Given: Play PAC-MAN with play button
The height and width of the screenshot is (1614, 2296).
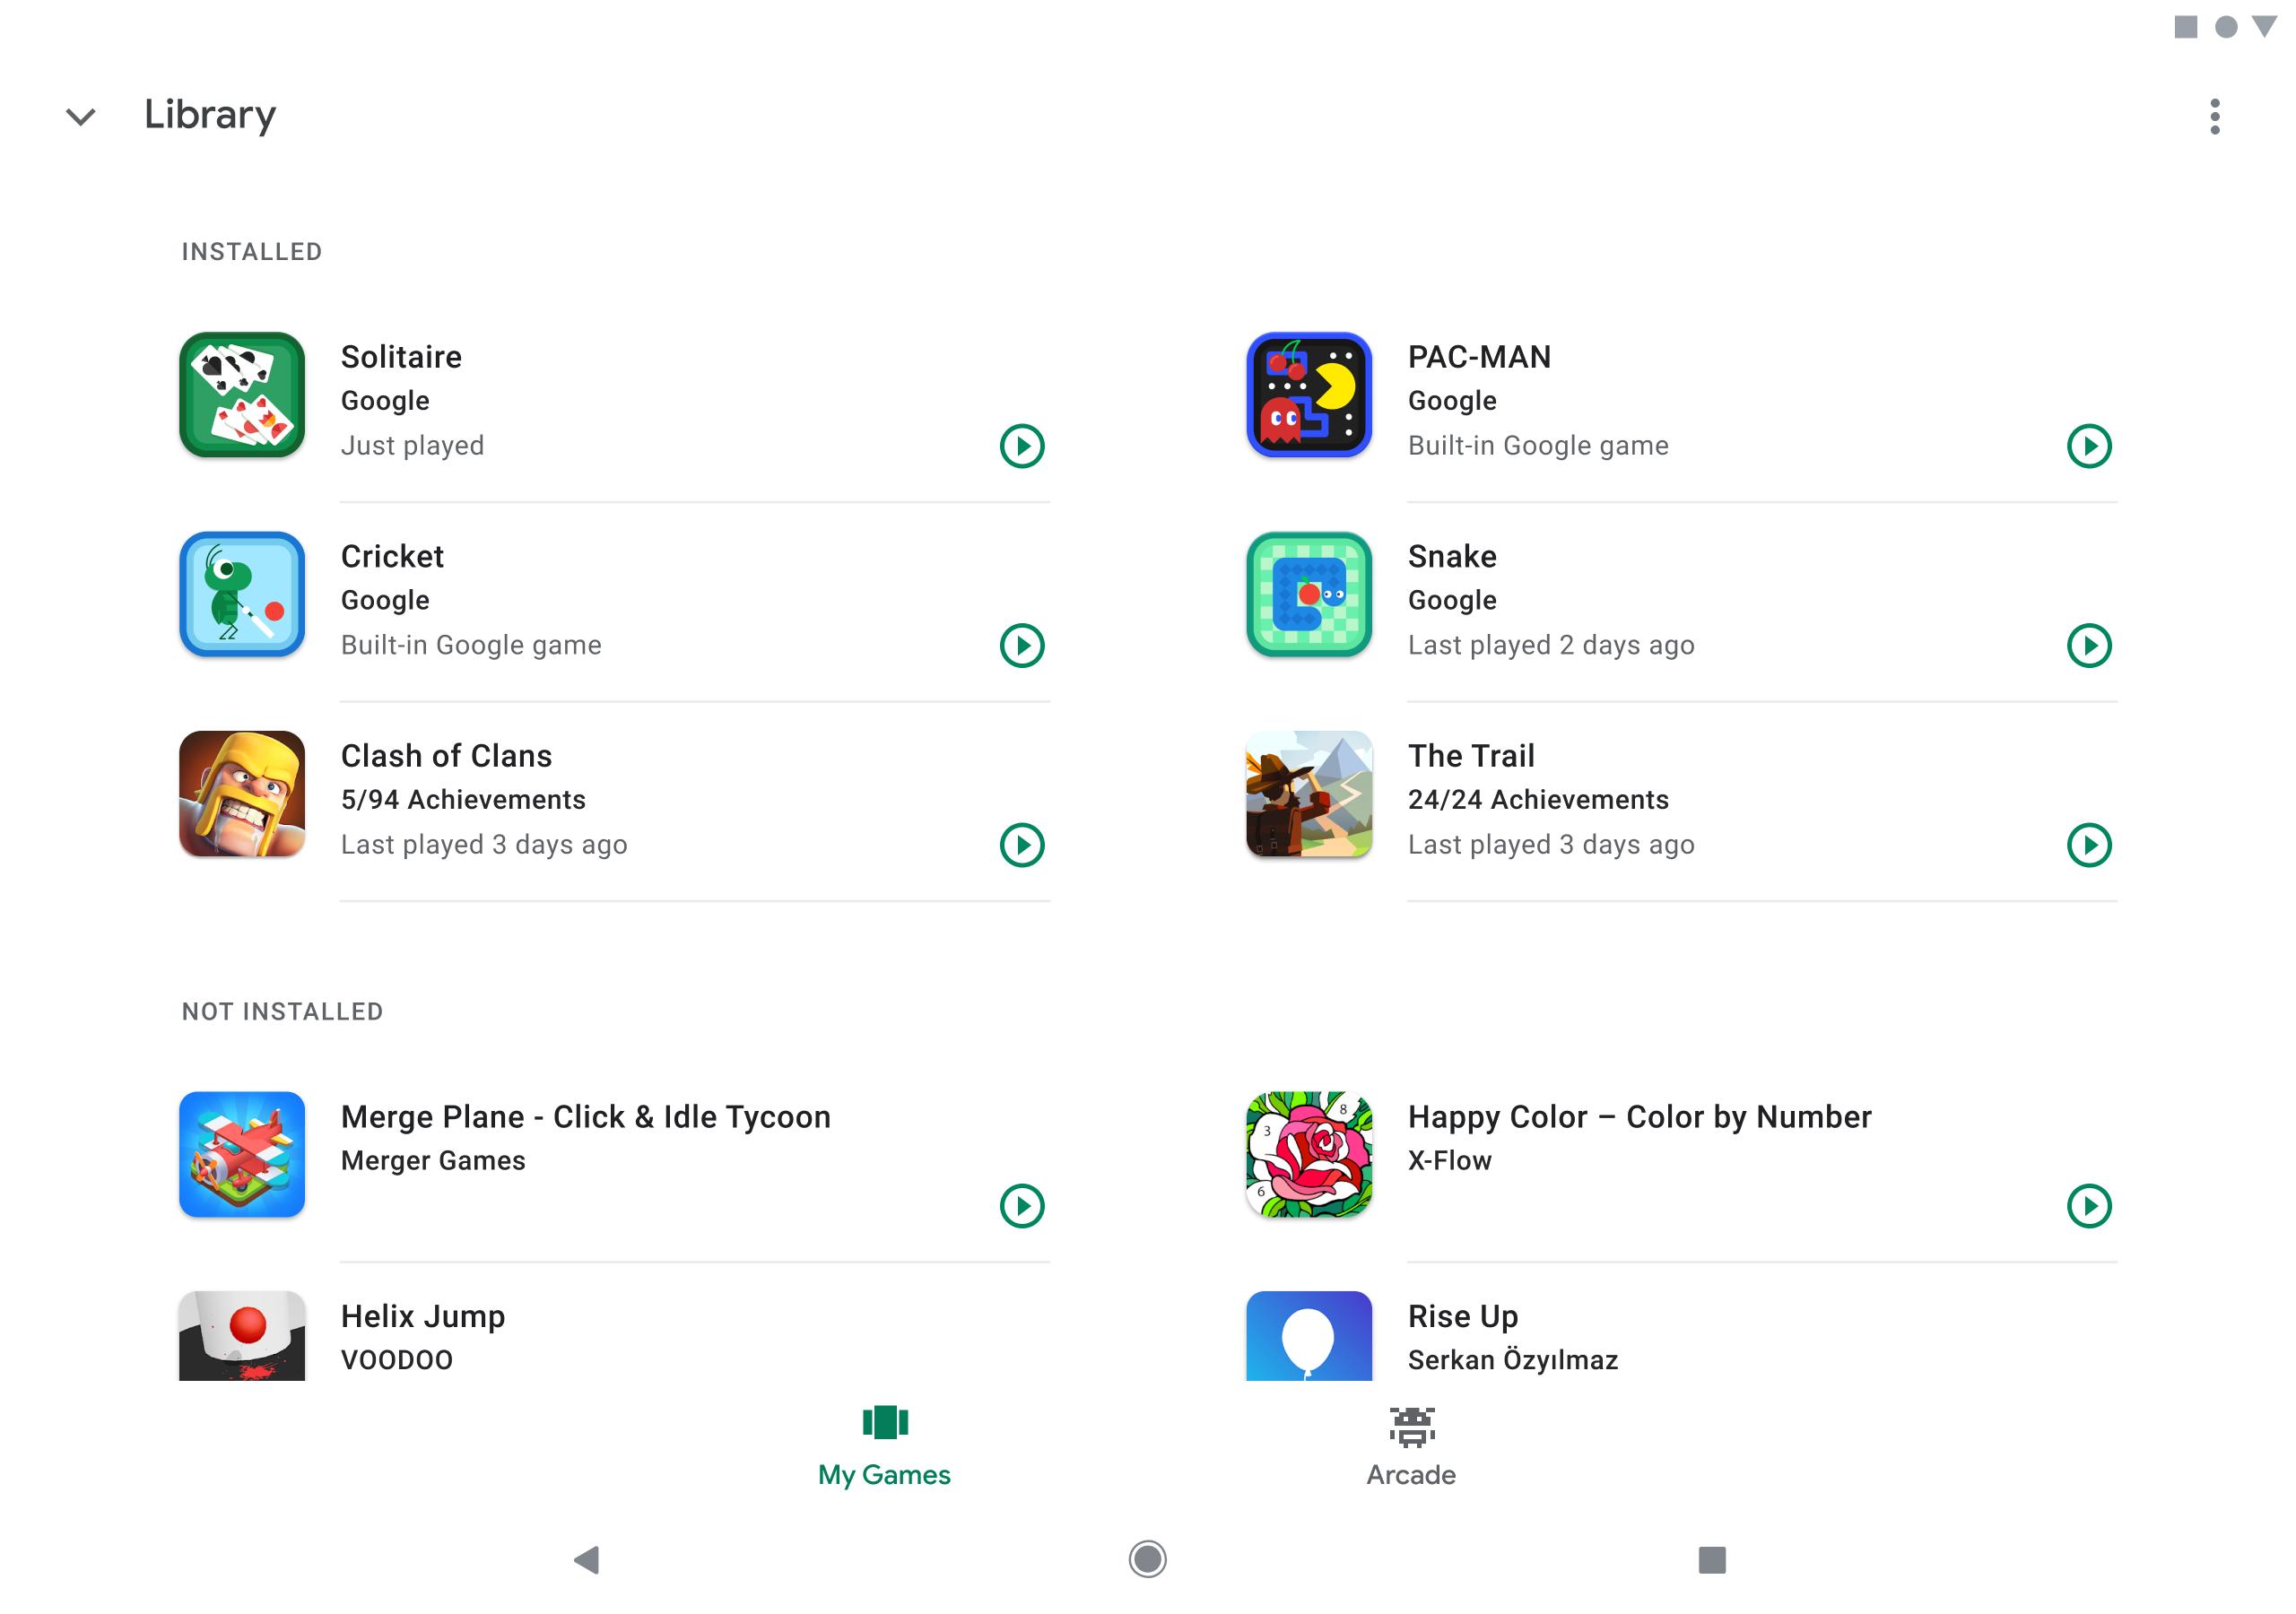Looking at the screenshot, I should coord(2090,446).
